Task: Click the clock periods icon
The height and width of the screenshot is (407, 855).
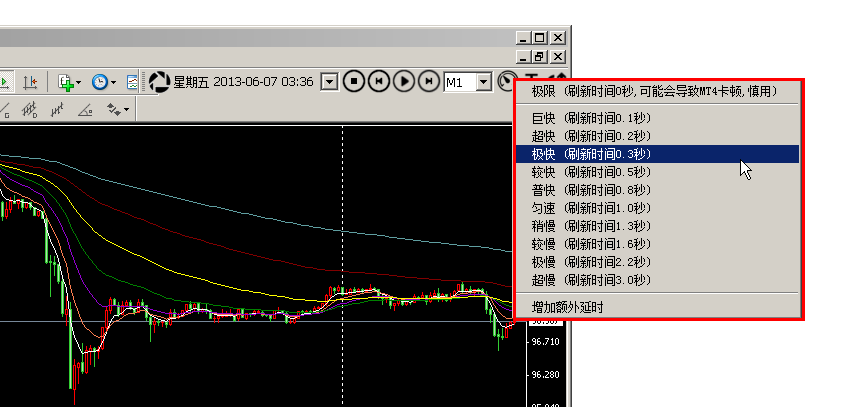Action: pyautogui.click(x=99, y=81)
